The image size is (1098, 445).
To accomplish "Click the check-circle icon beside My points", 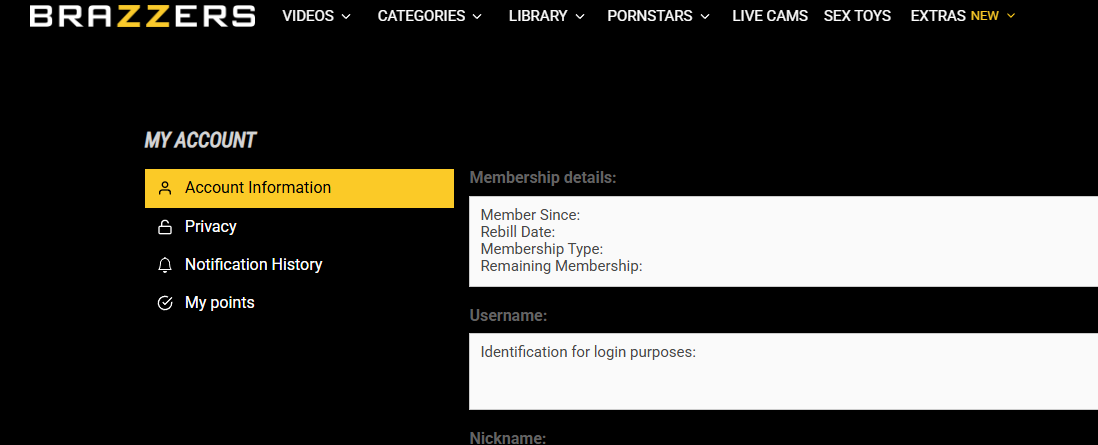I will (166, 303).
